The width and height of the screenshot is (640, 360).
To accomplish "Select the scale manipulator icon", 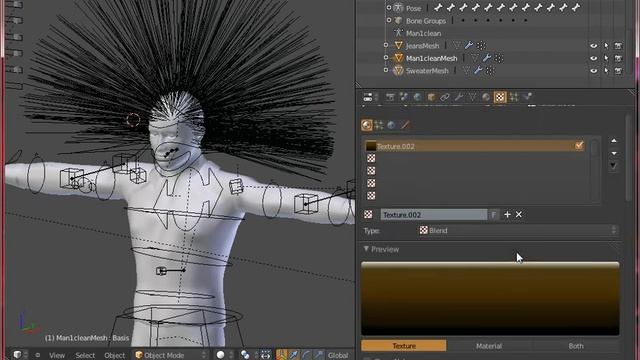I will [x=318, y=355].
